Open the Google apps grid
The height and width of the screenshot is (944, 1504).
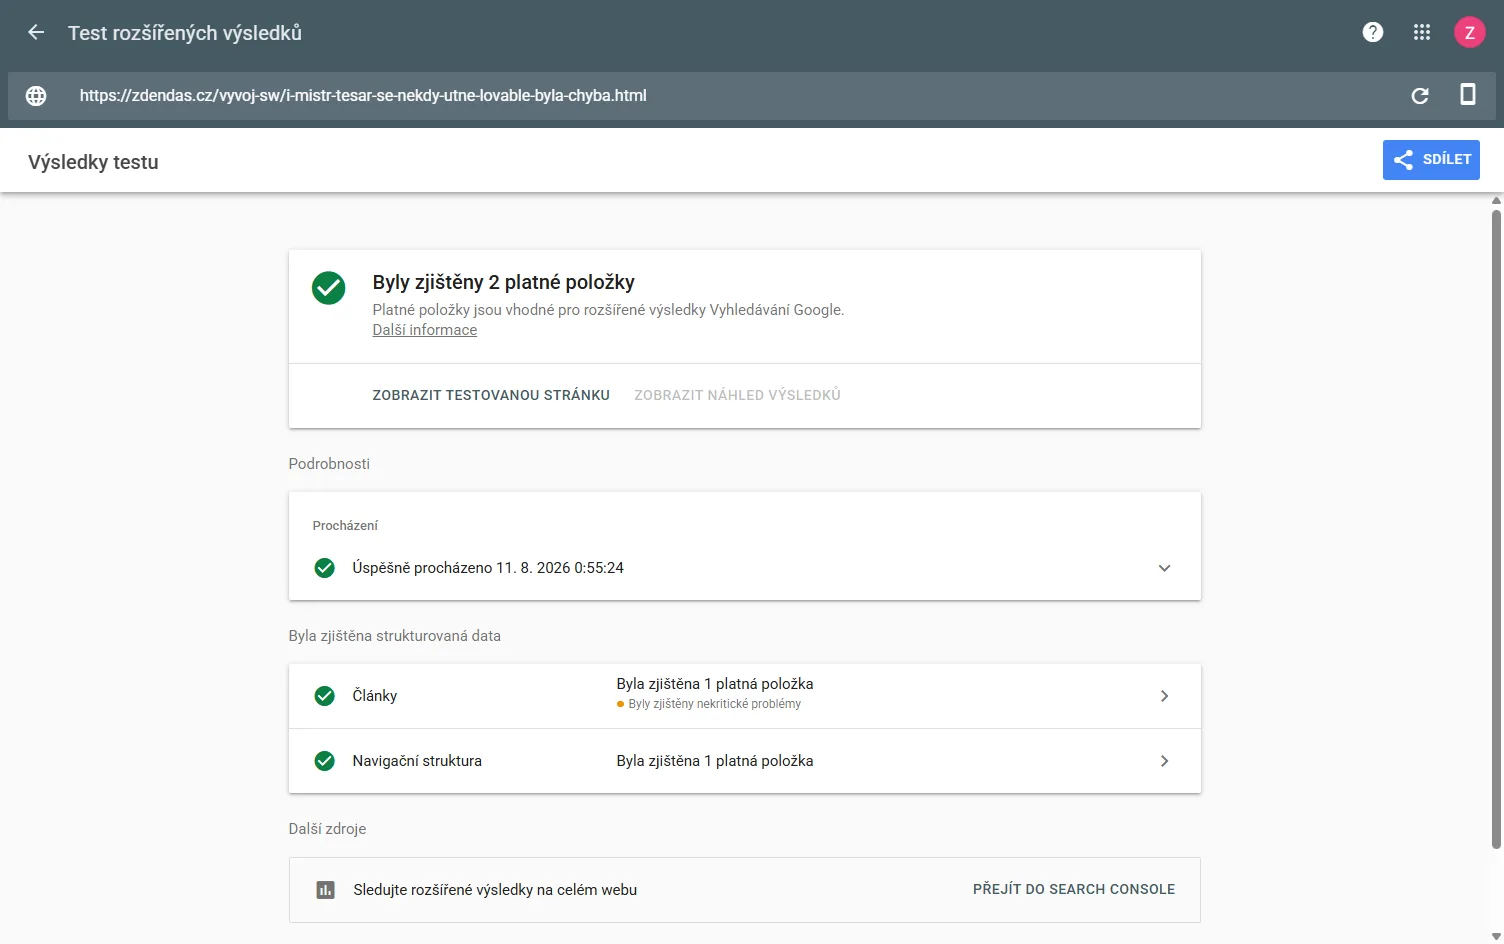click(1422, 32)
